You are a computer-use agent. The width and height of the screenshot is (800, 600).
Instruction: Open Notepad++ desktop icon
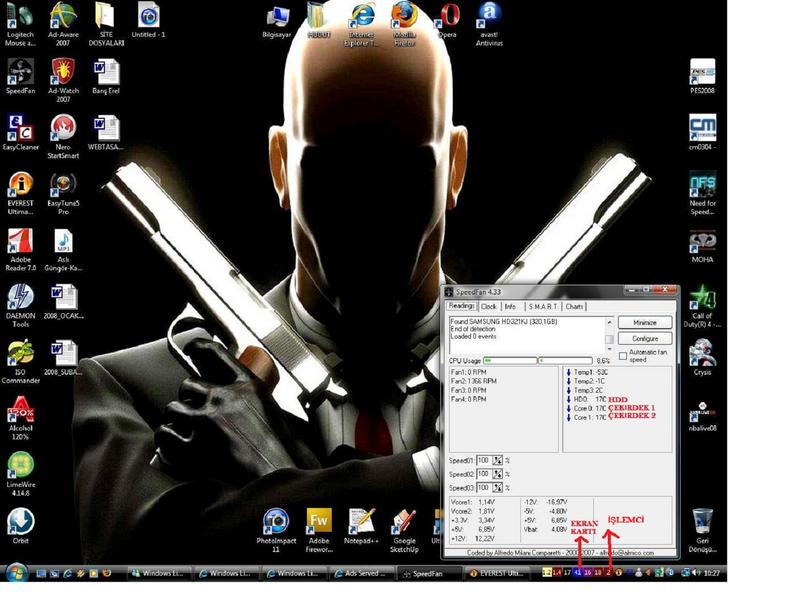tap(362, 526)
